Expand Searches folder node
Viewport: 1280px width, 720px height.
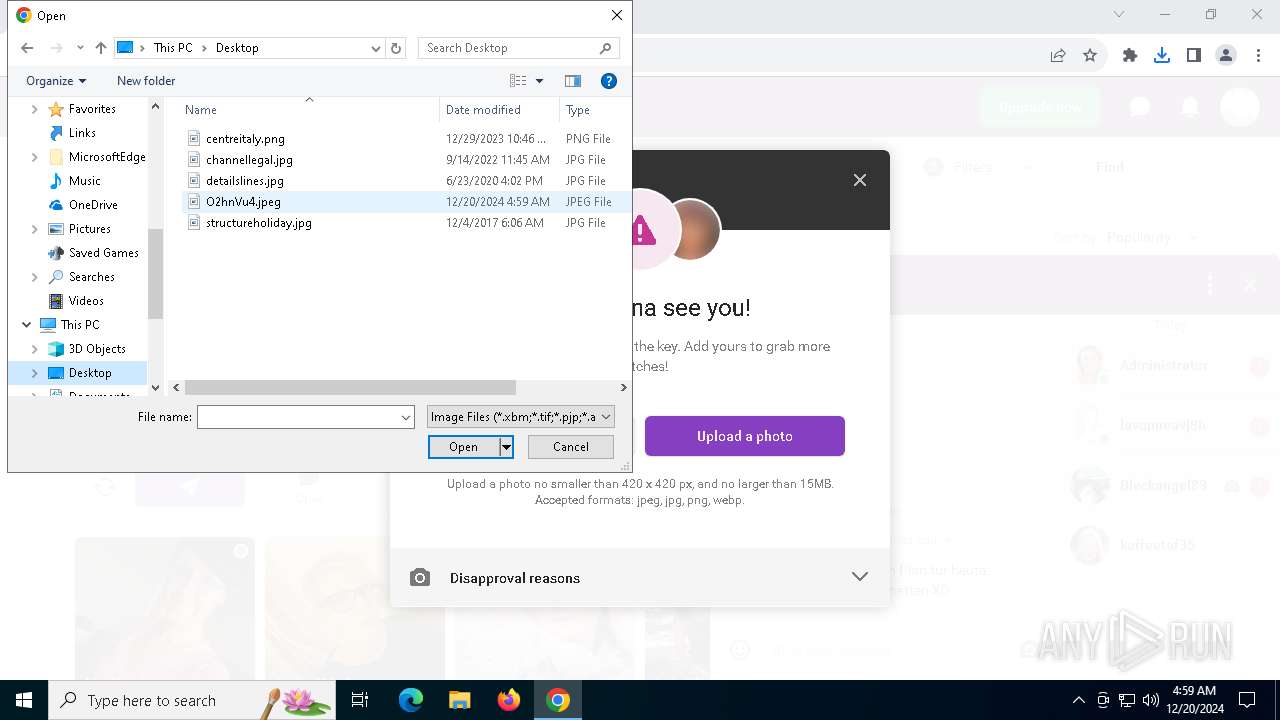pos(35,277)
